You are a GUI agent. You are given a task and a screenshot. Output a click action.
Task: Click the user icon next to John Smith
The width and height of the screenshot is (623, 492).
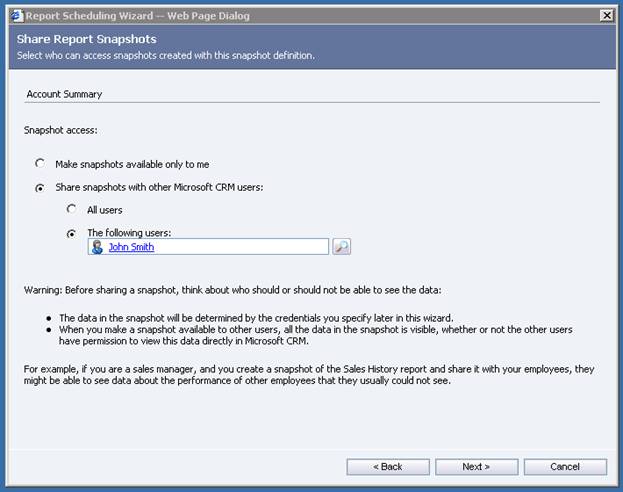click(97, 247)
